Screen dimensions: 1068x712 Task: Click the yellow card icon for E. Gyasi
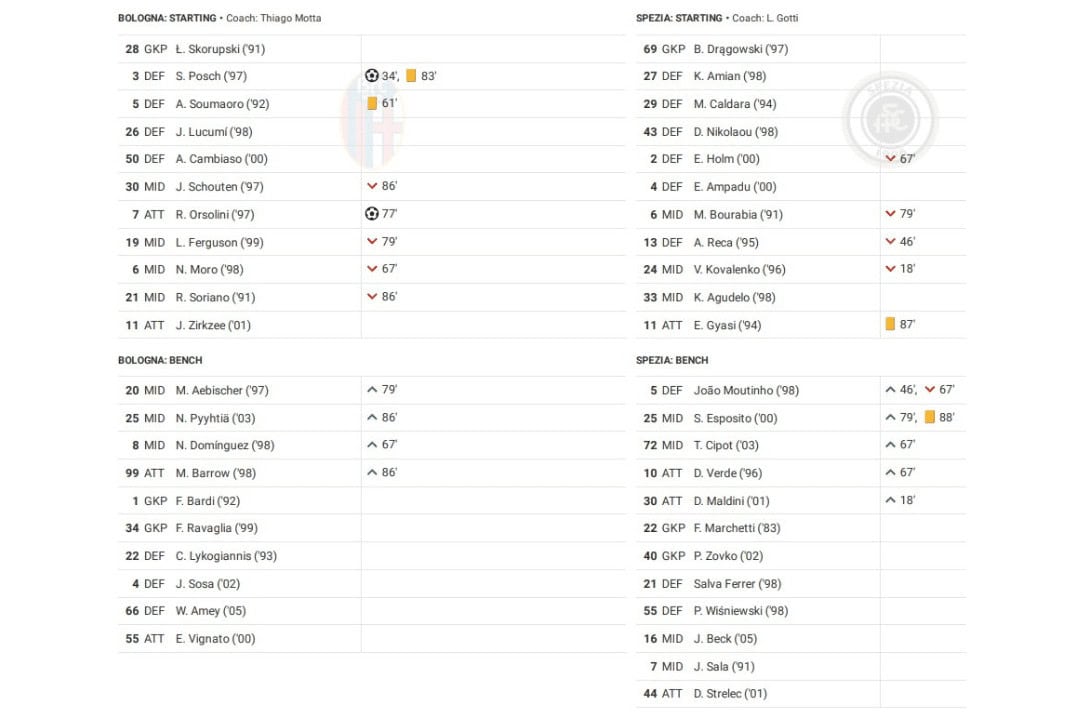(x=890, y=324)
